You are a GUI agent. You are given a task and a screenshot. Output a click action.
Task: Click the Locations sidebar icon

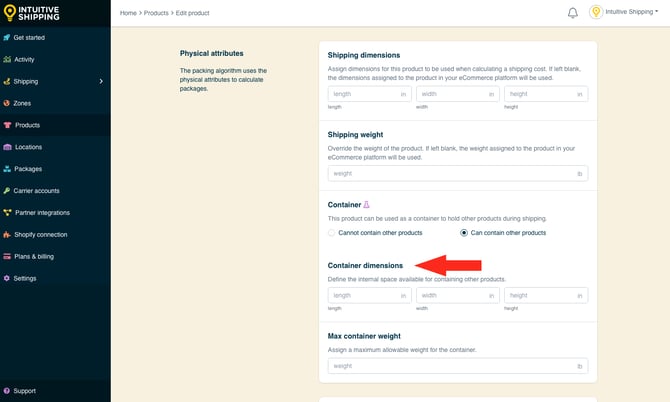pos(7,147)
